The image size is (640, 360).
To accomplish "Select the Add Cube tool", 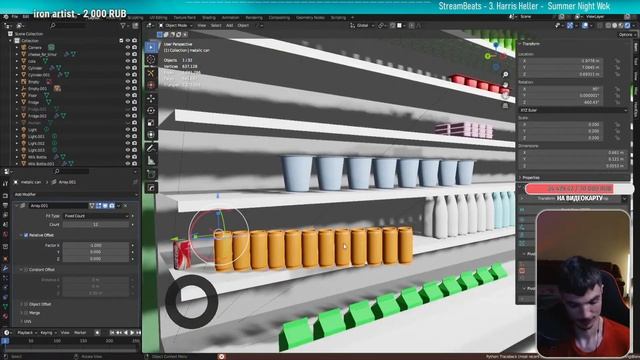I will click(151, 174).
